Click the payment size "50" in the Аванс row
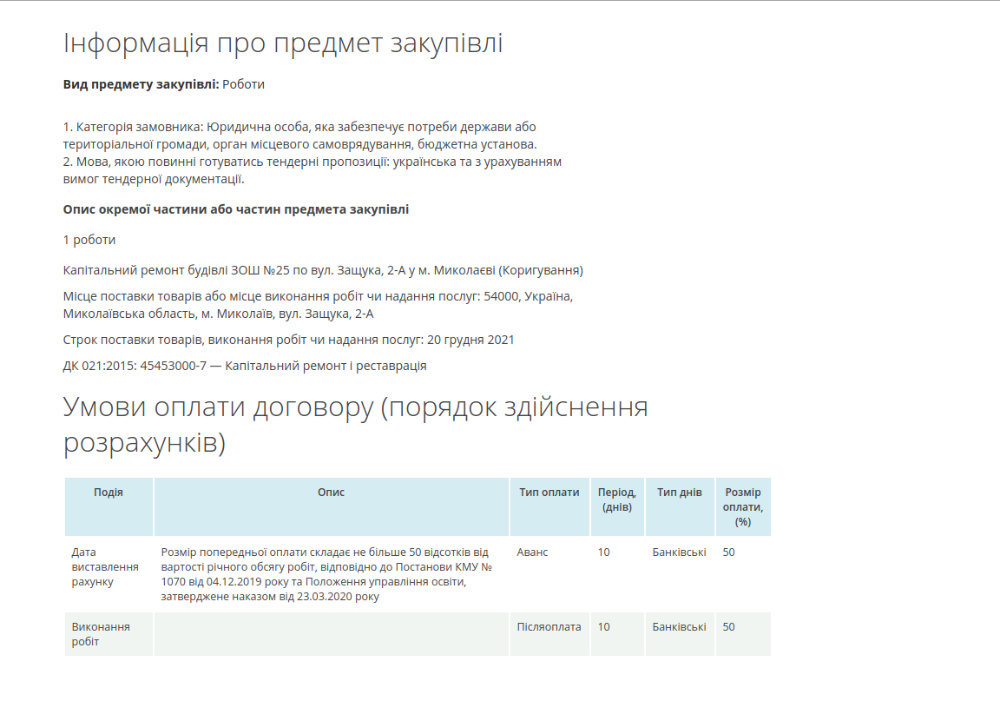The image size is (1000, 701). [728, 552]
